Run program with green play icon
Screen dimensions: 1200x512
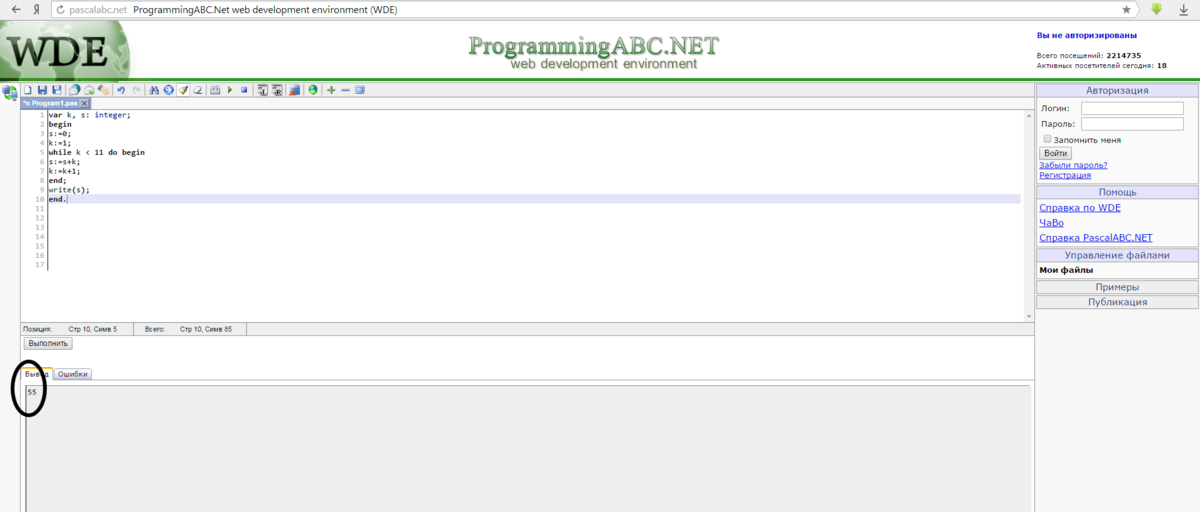[230, 90]
